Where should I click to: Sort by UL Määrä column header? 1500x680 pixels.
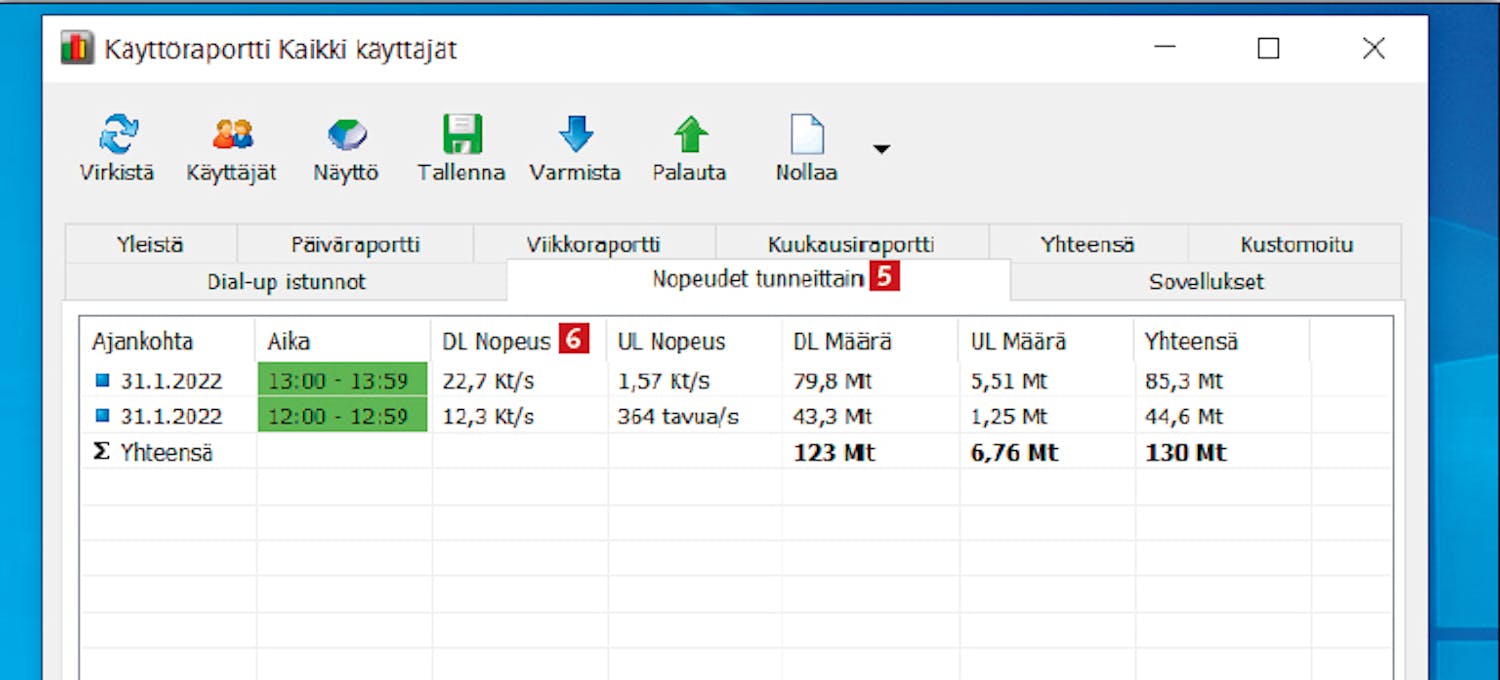[x=1018, y=342]
